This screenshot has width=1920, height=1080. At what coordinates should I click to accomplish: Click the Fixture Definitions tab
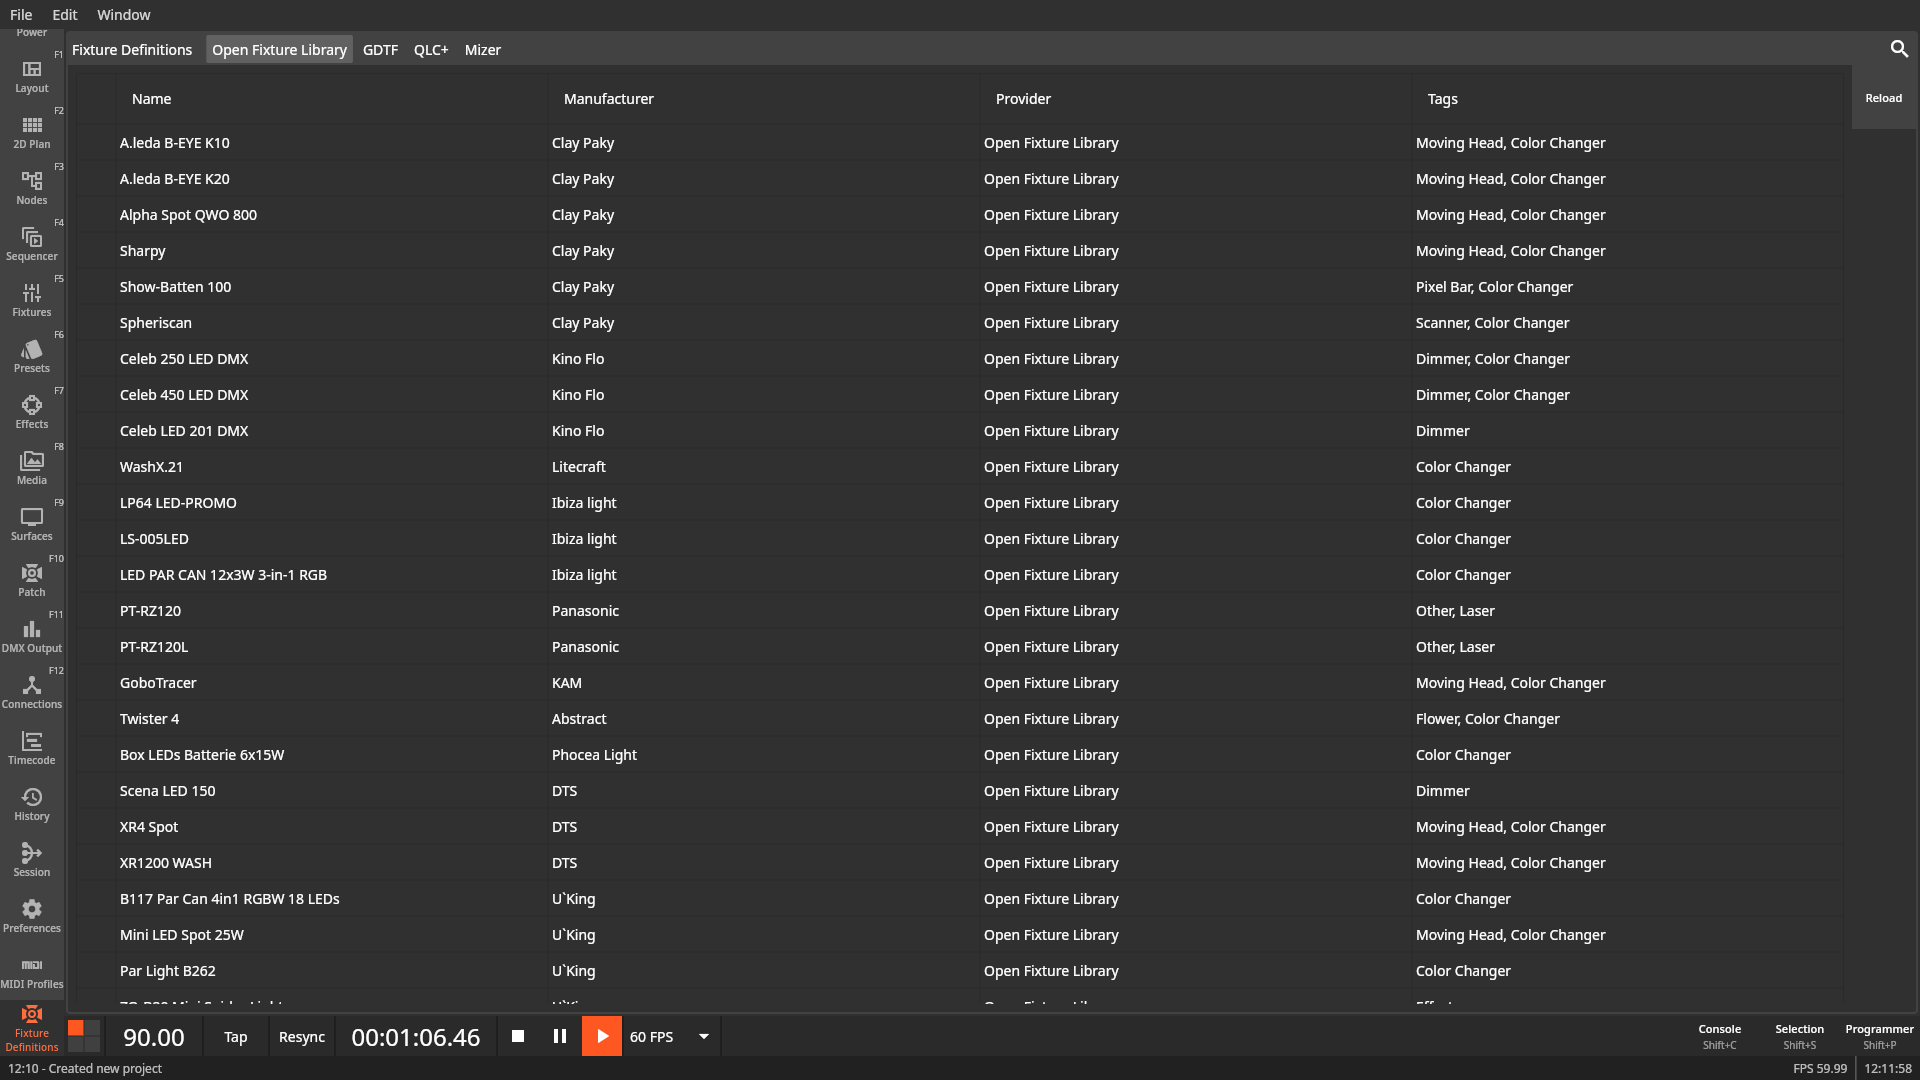point(131,49)
